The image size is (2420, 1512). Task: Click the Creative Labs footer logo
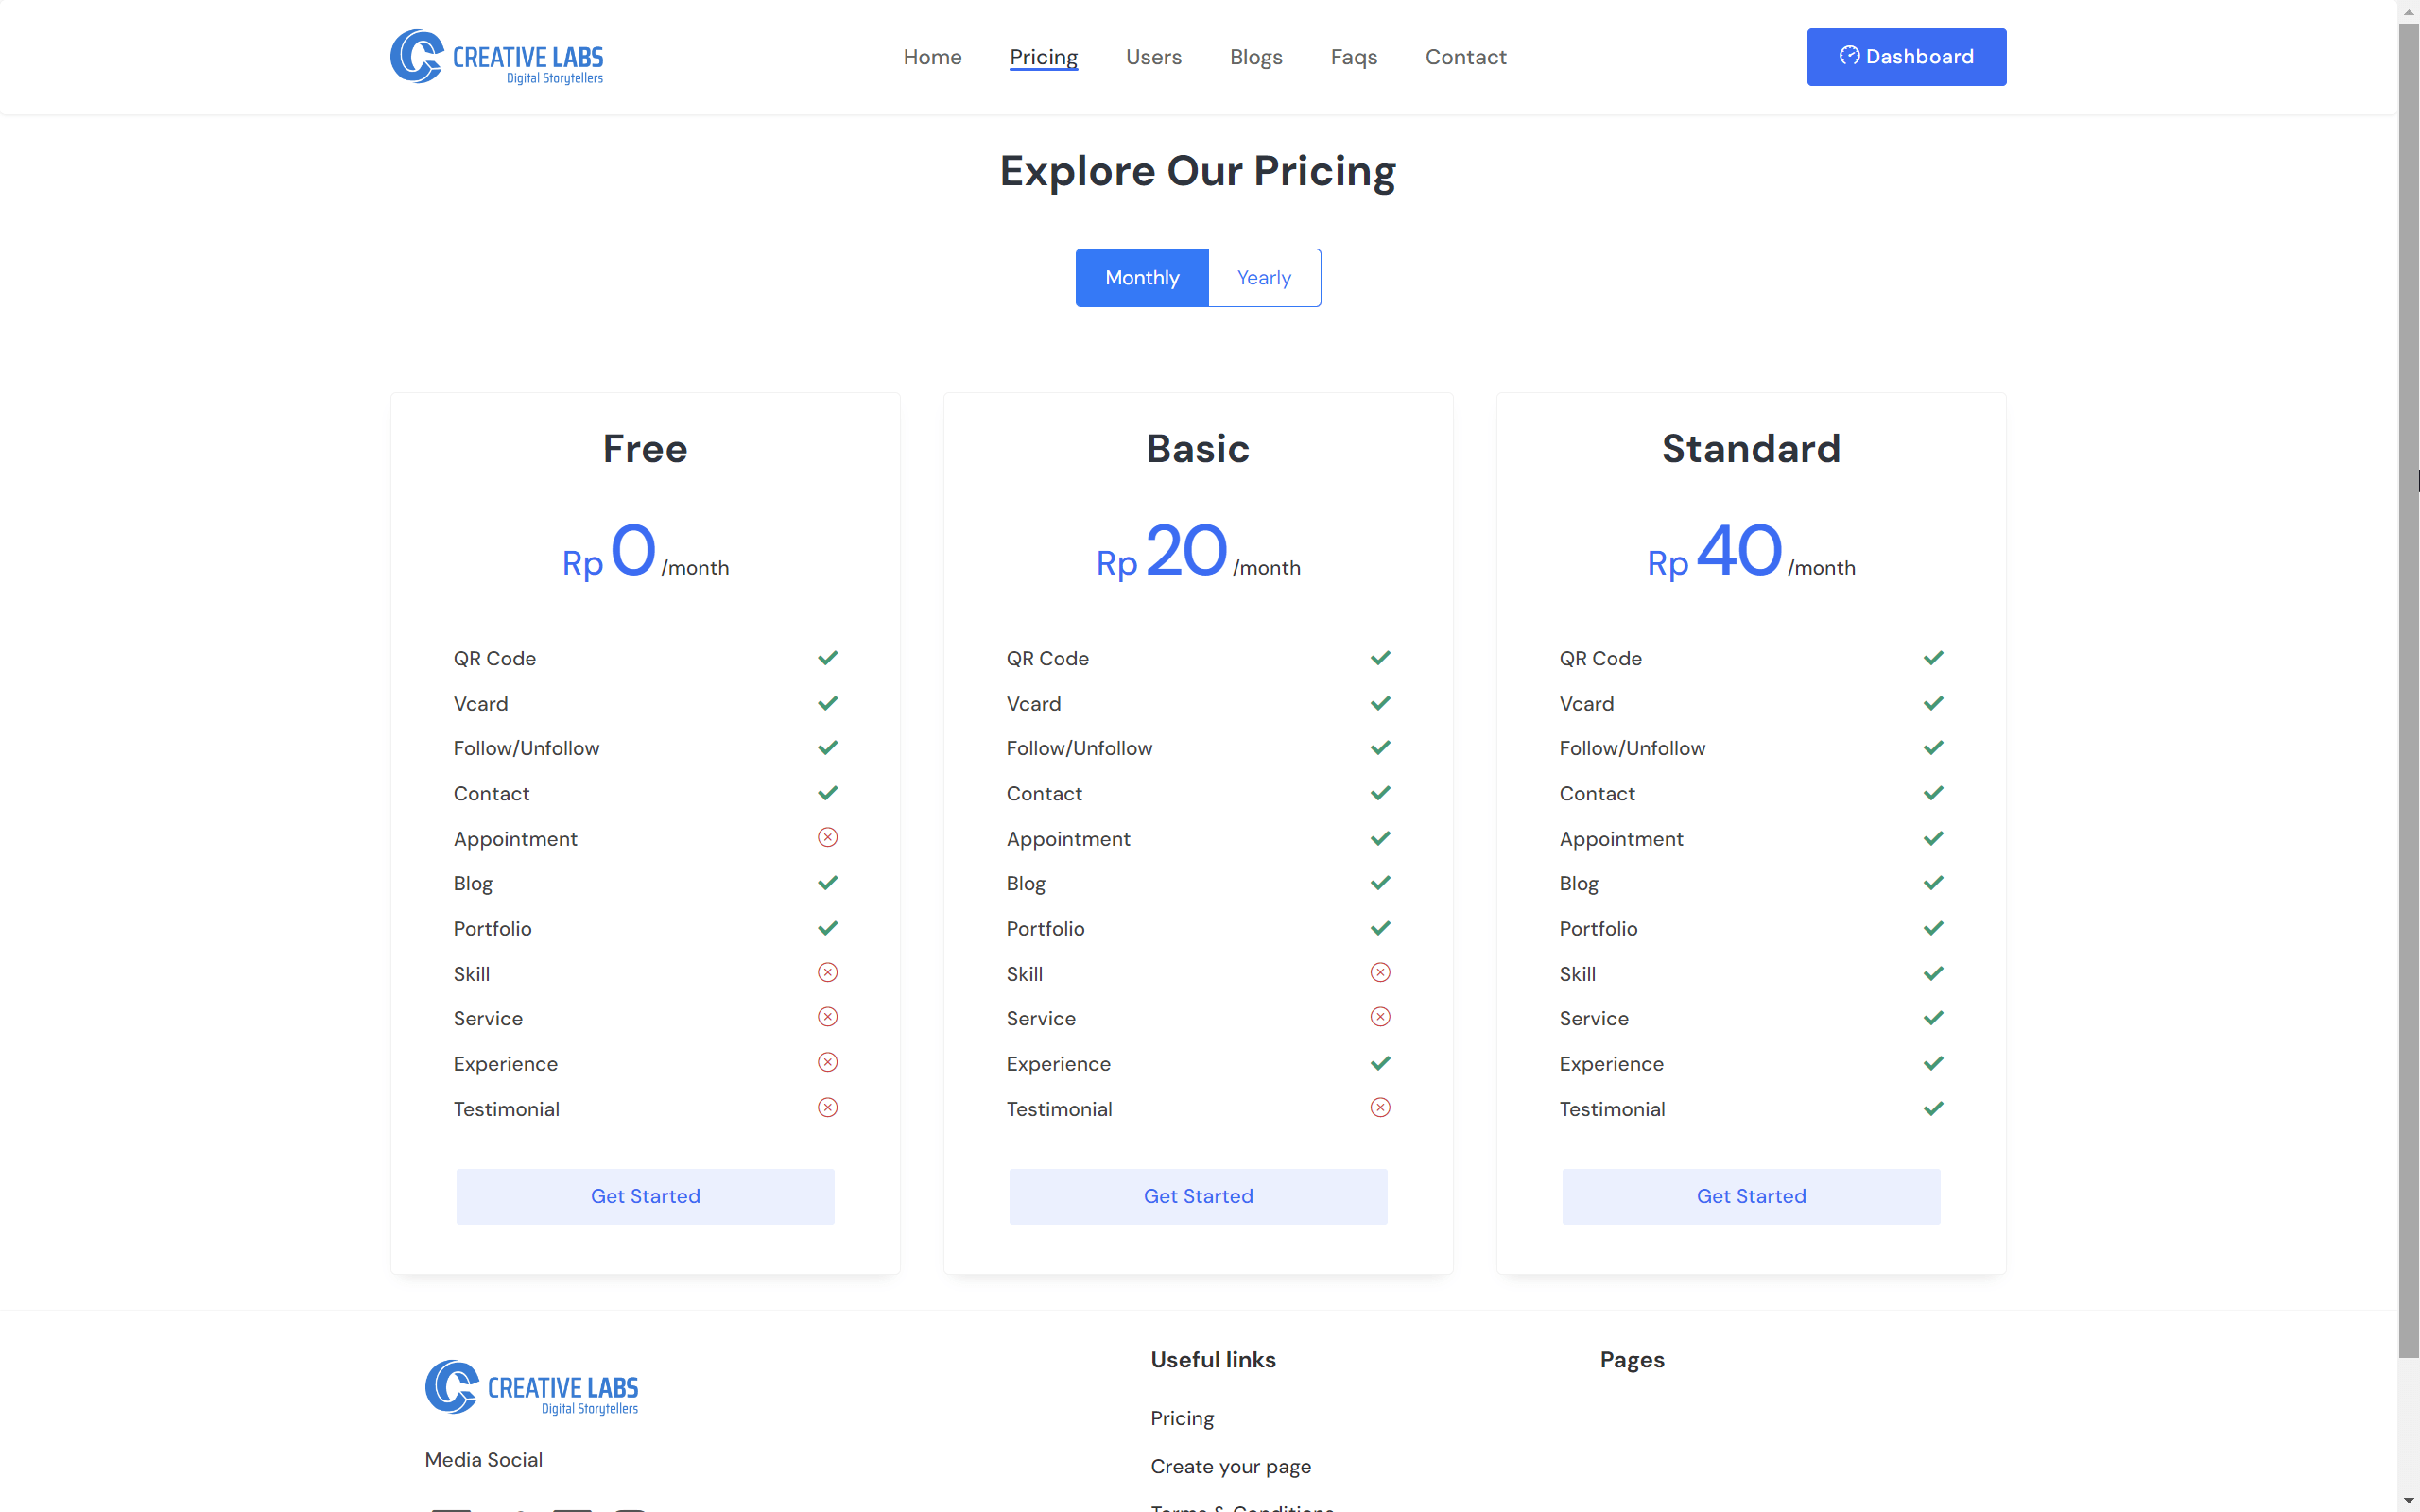tap(532, 1387)
